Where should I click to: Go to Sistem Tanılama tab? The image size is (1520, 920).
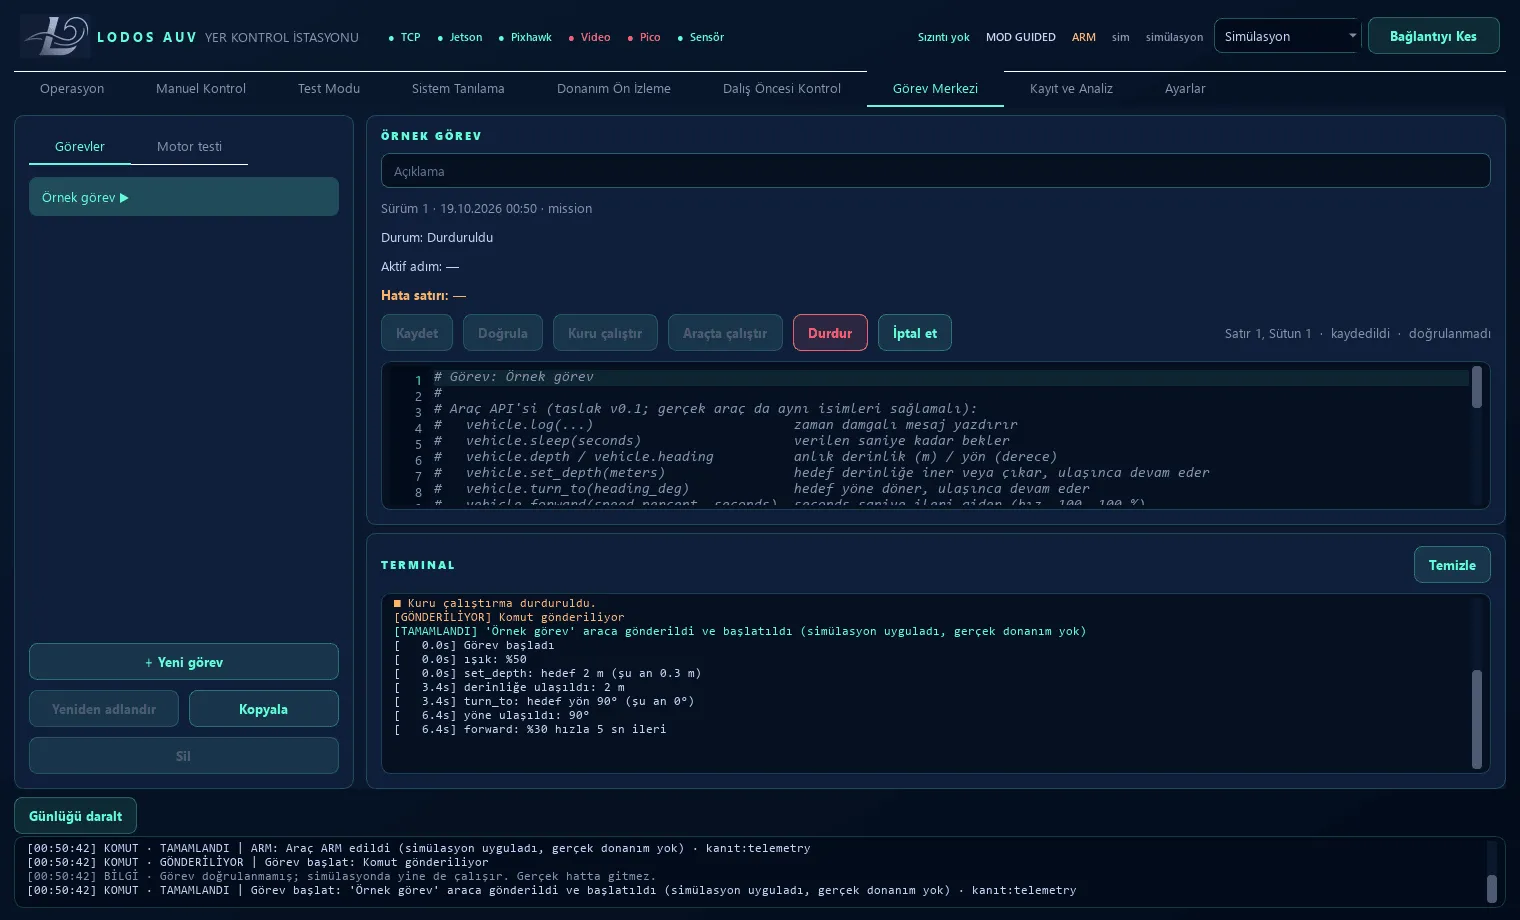(x=458, y=88)
